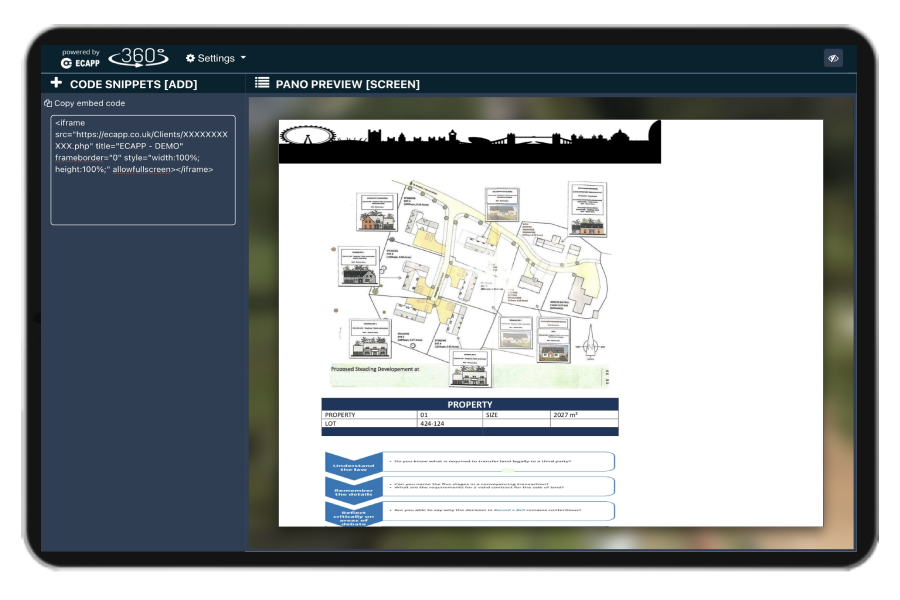Toggle the eye visibility button at top right

(x=833, y=58)
